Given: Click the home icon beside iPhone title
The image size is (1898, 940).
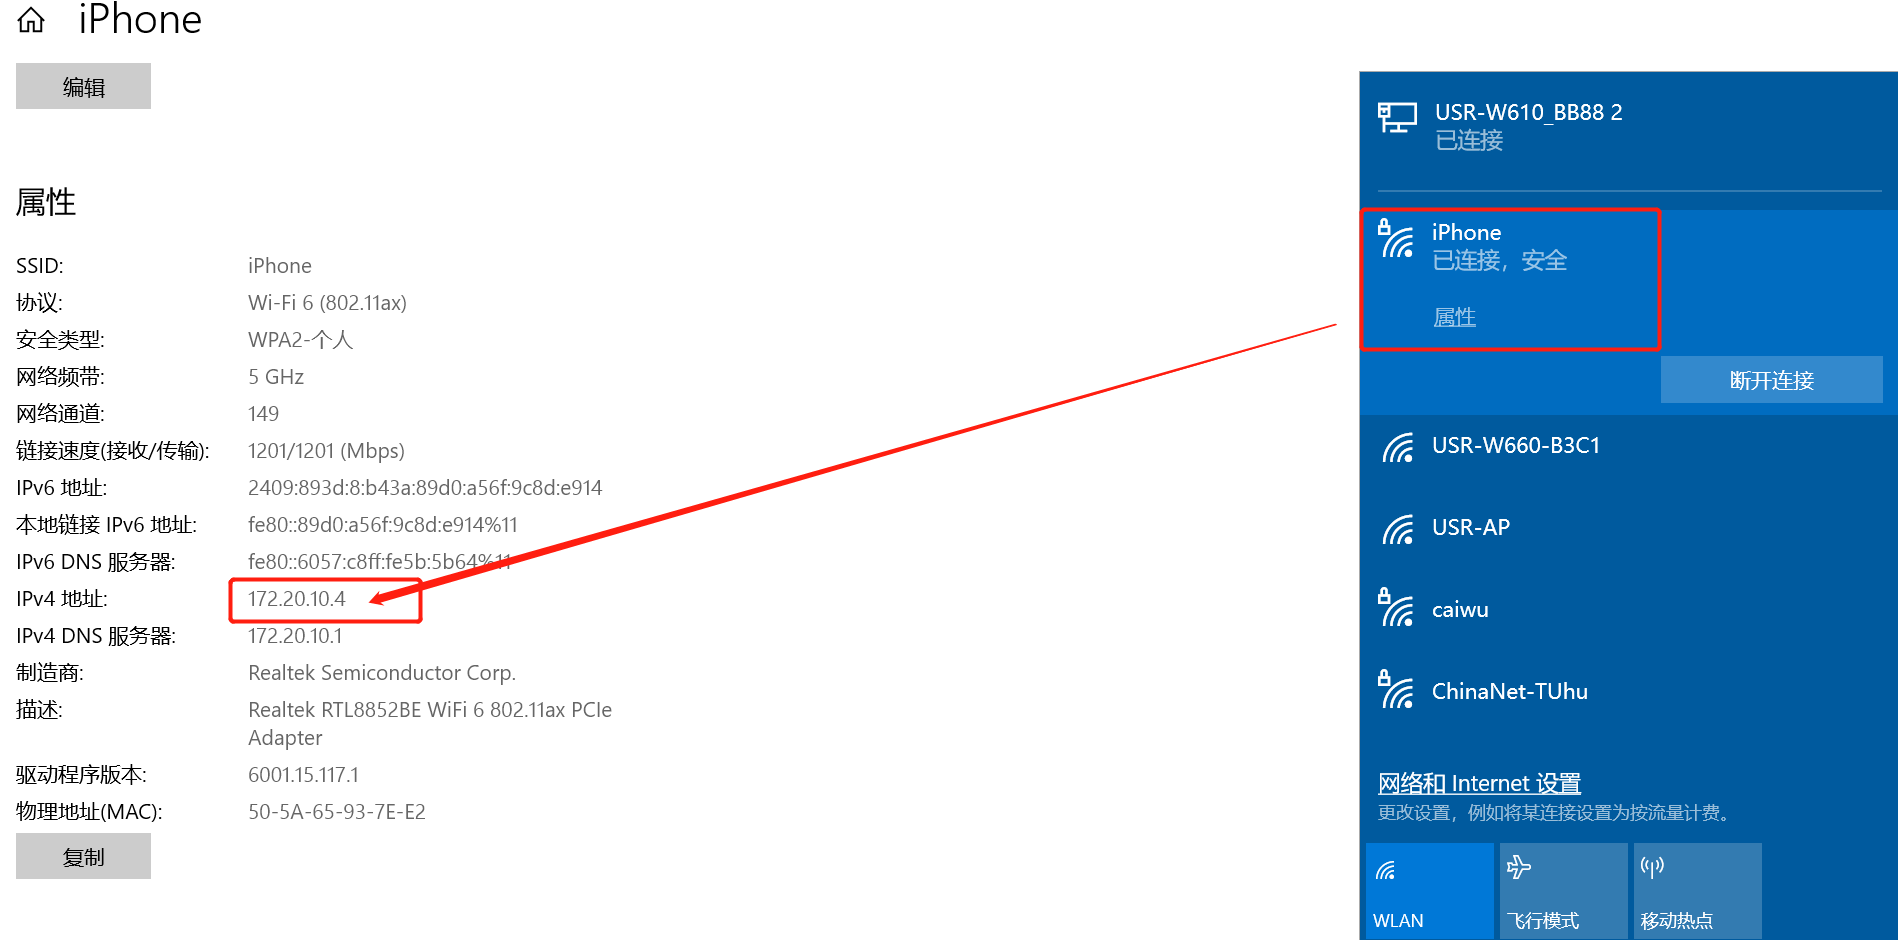Looking at the screenshot, I should (32, 20).
